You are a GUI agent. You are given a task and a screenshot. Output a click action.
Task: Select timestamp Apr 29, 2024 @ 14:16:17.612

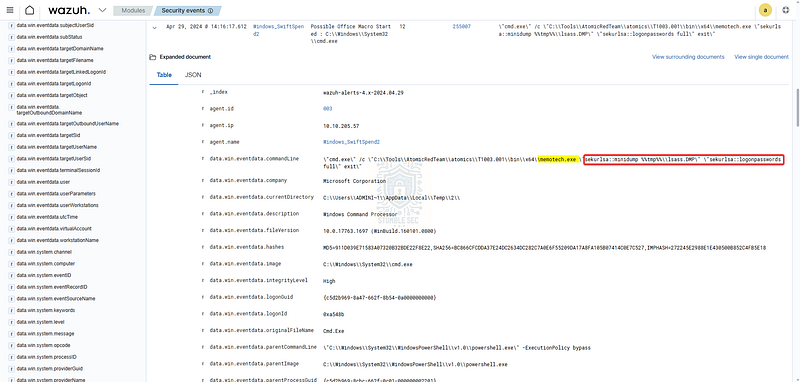[207, 26]
